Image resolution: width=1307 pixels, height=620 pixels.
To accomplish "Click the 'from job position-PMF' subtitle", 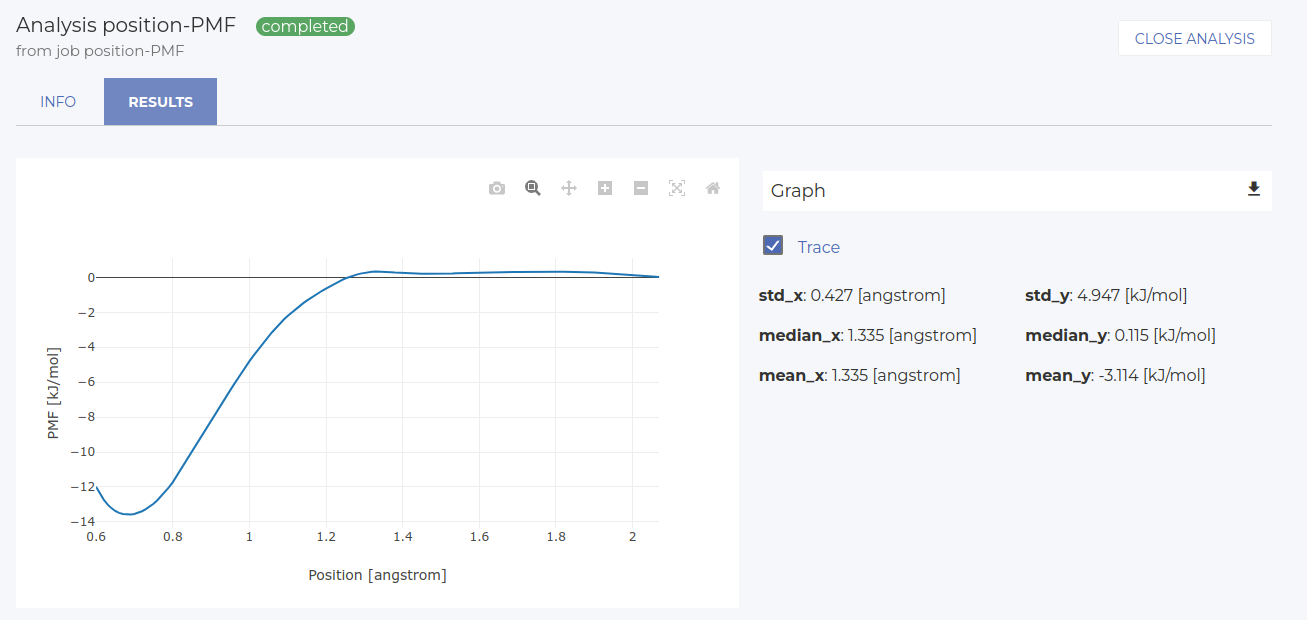I will coord(100,50).
